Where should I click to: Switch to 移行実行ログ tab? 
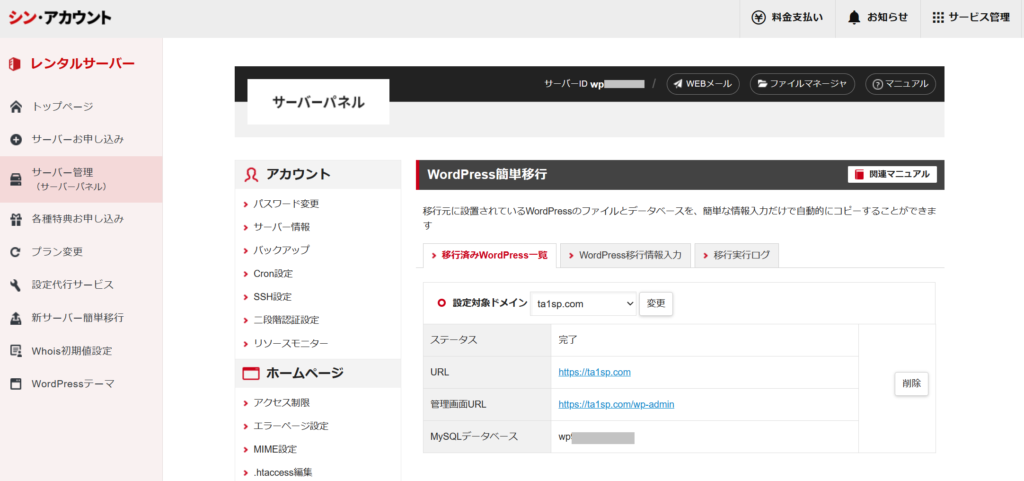(x=736, y=255)
